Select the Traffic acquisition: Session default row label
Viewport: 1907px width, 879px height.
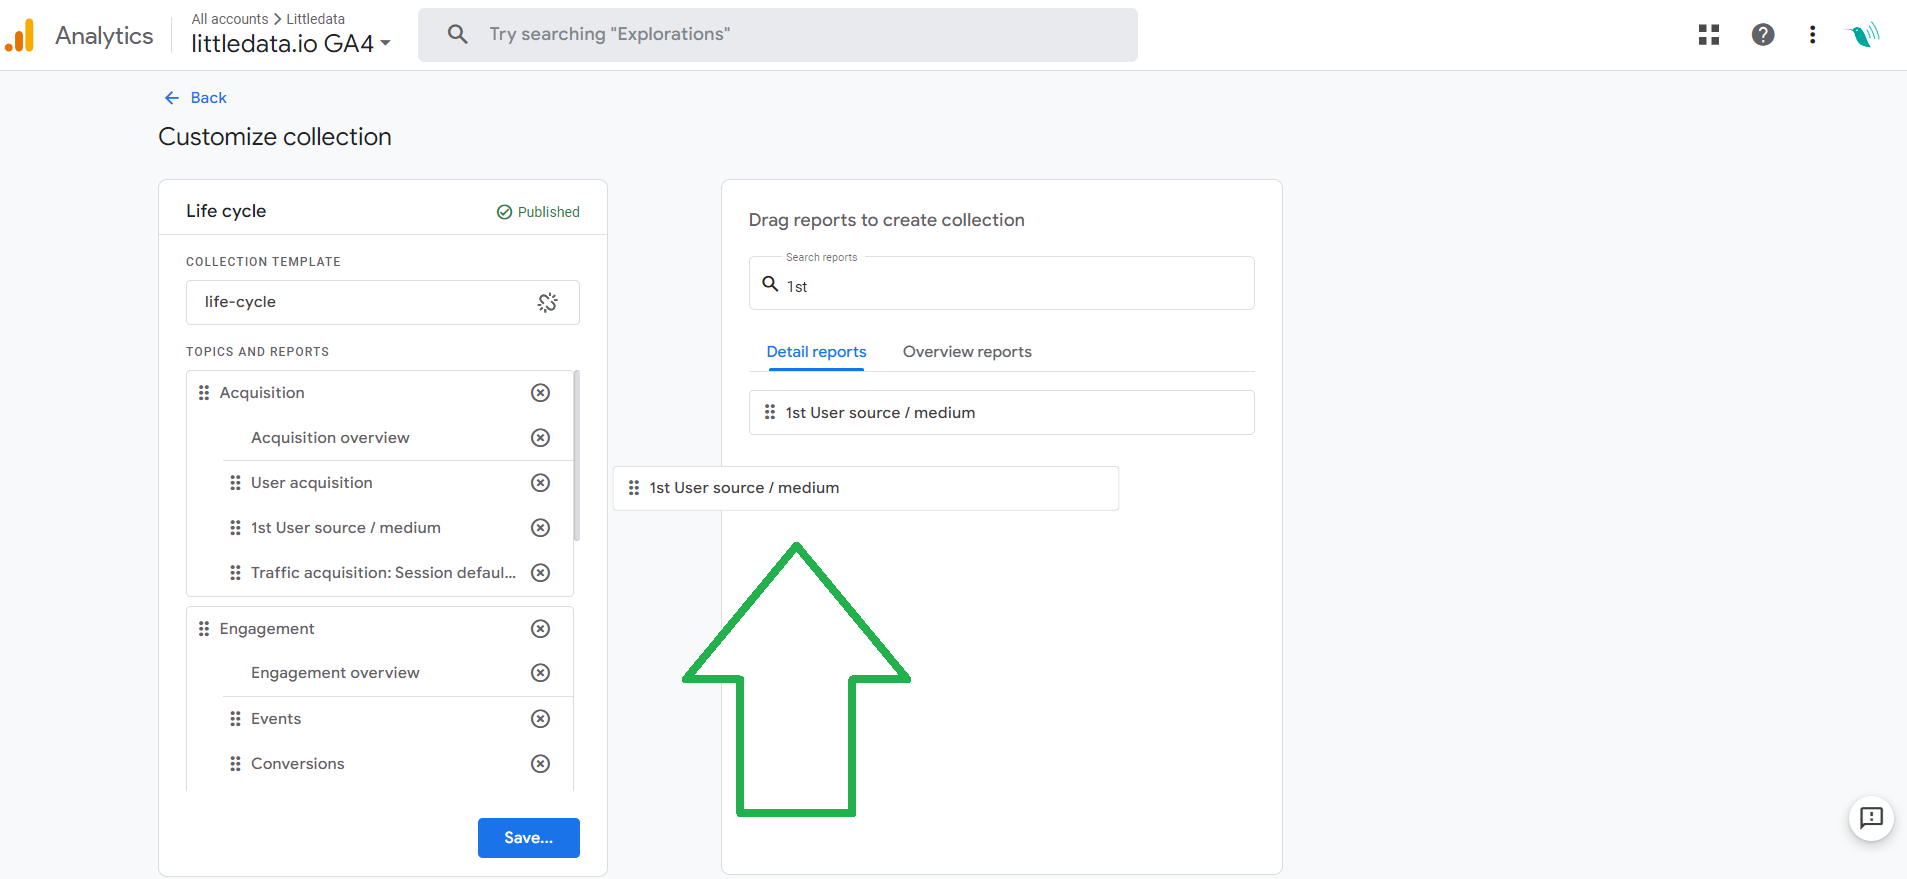pyautogui.click(x=384, y=573)
